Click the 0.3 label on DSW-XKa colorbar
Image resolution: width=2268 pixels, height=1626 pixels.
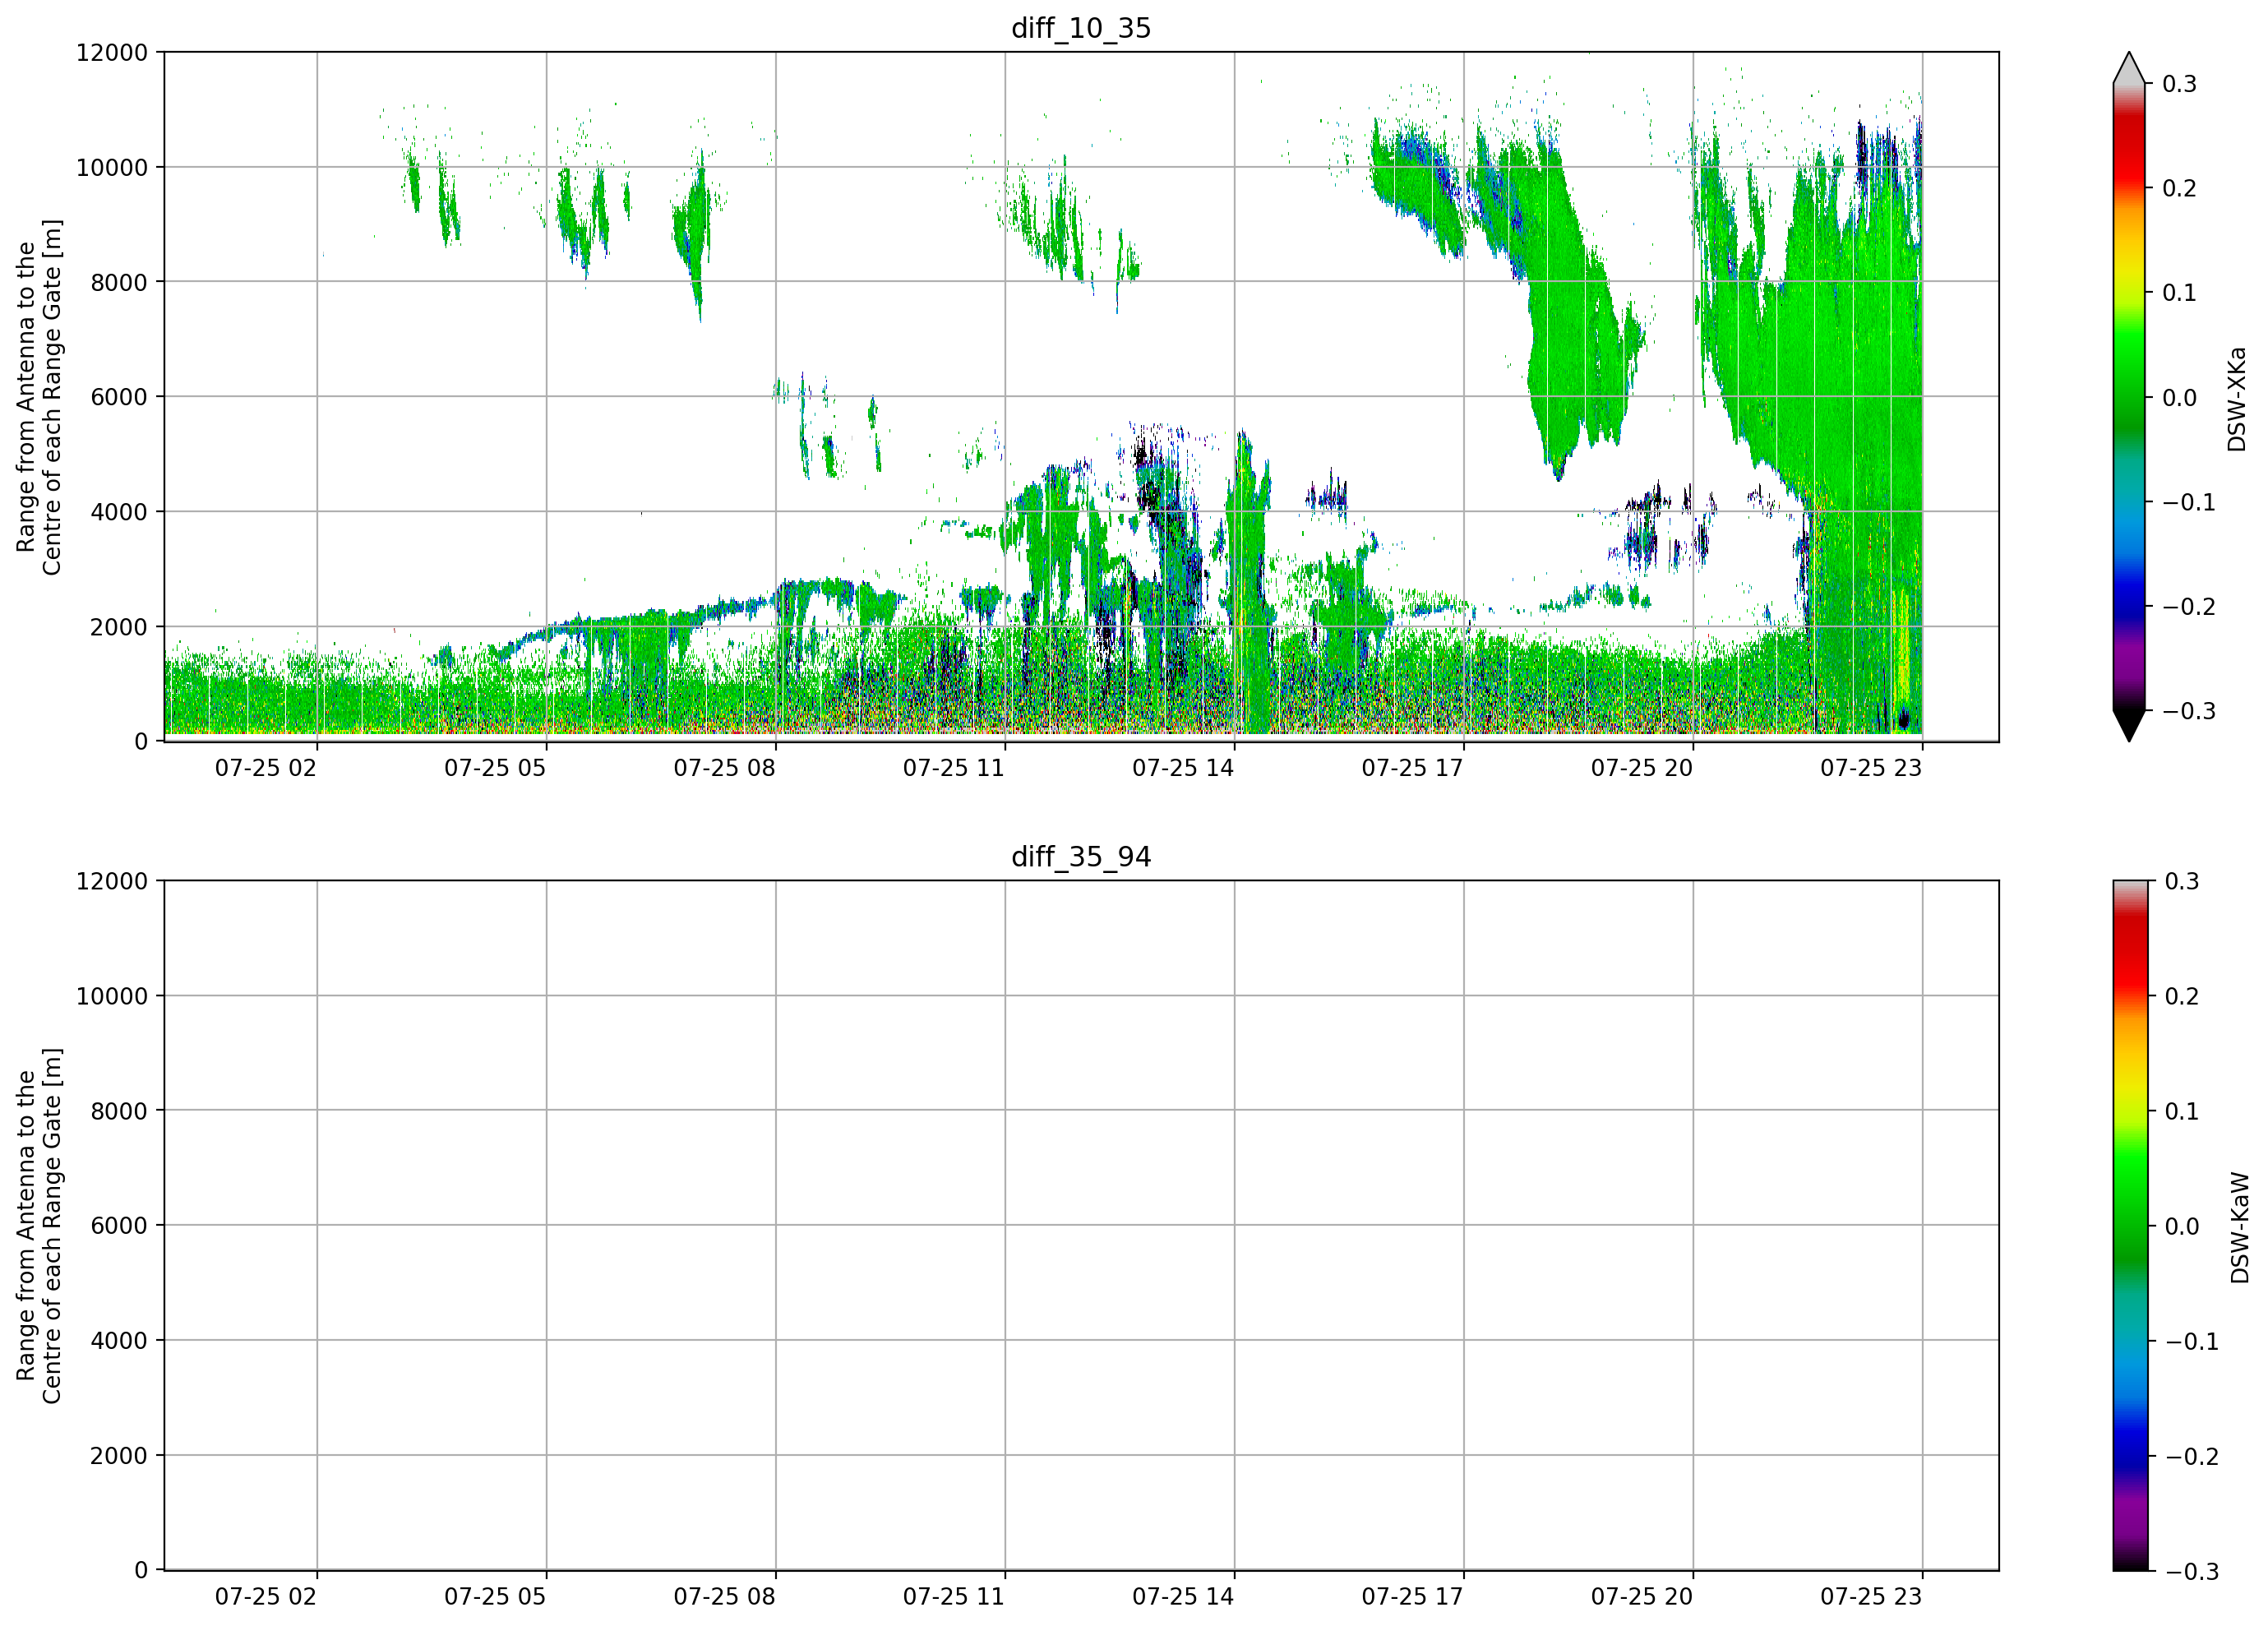coord(2179,84)
